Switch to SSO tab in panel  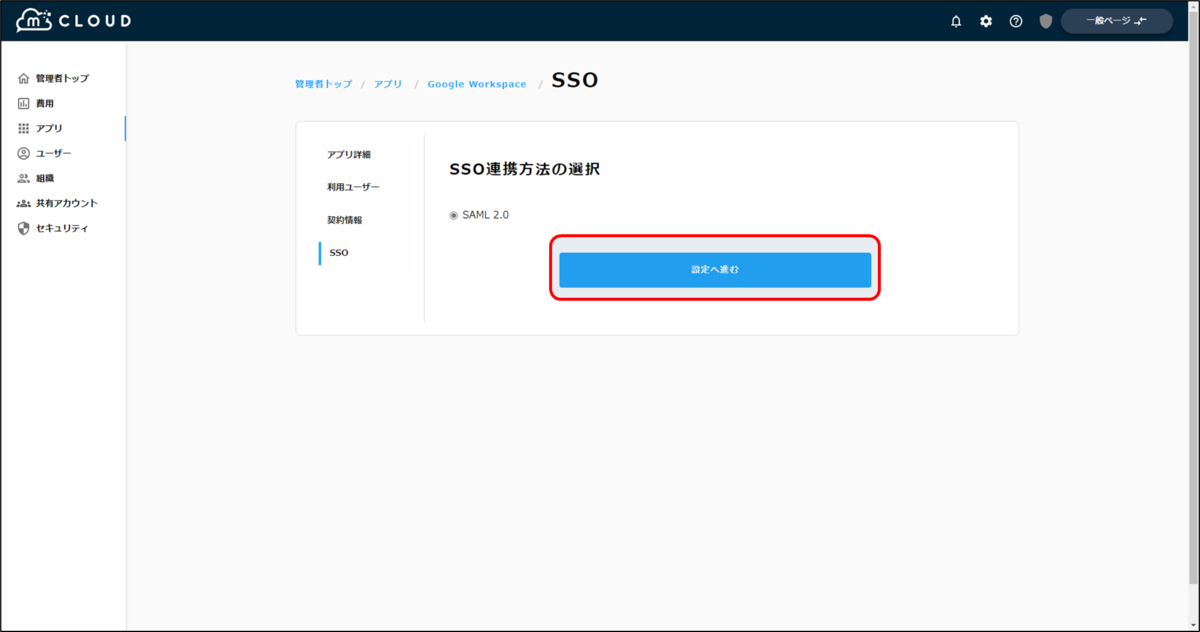click(x=339, y=253)
